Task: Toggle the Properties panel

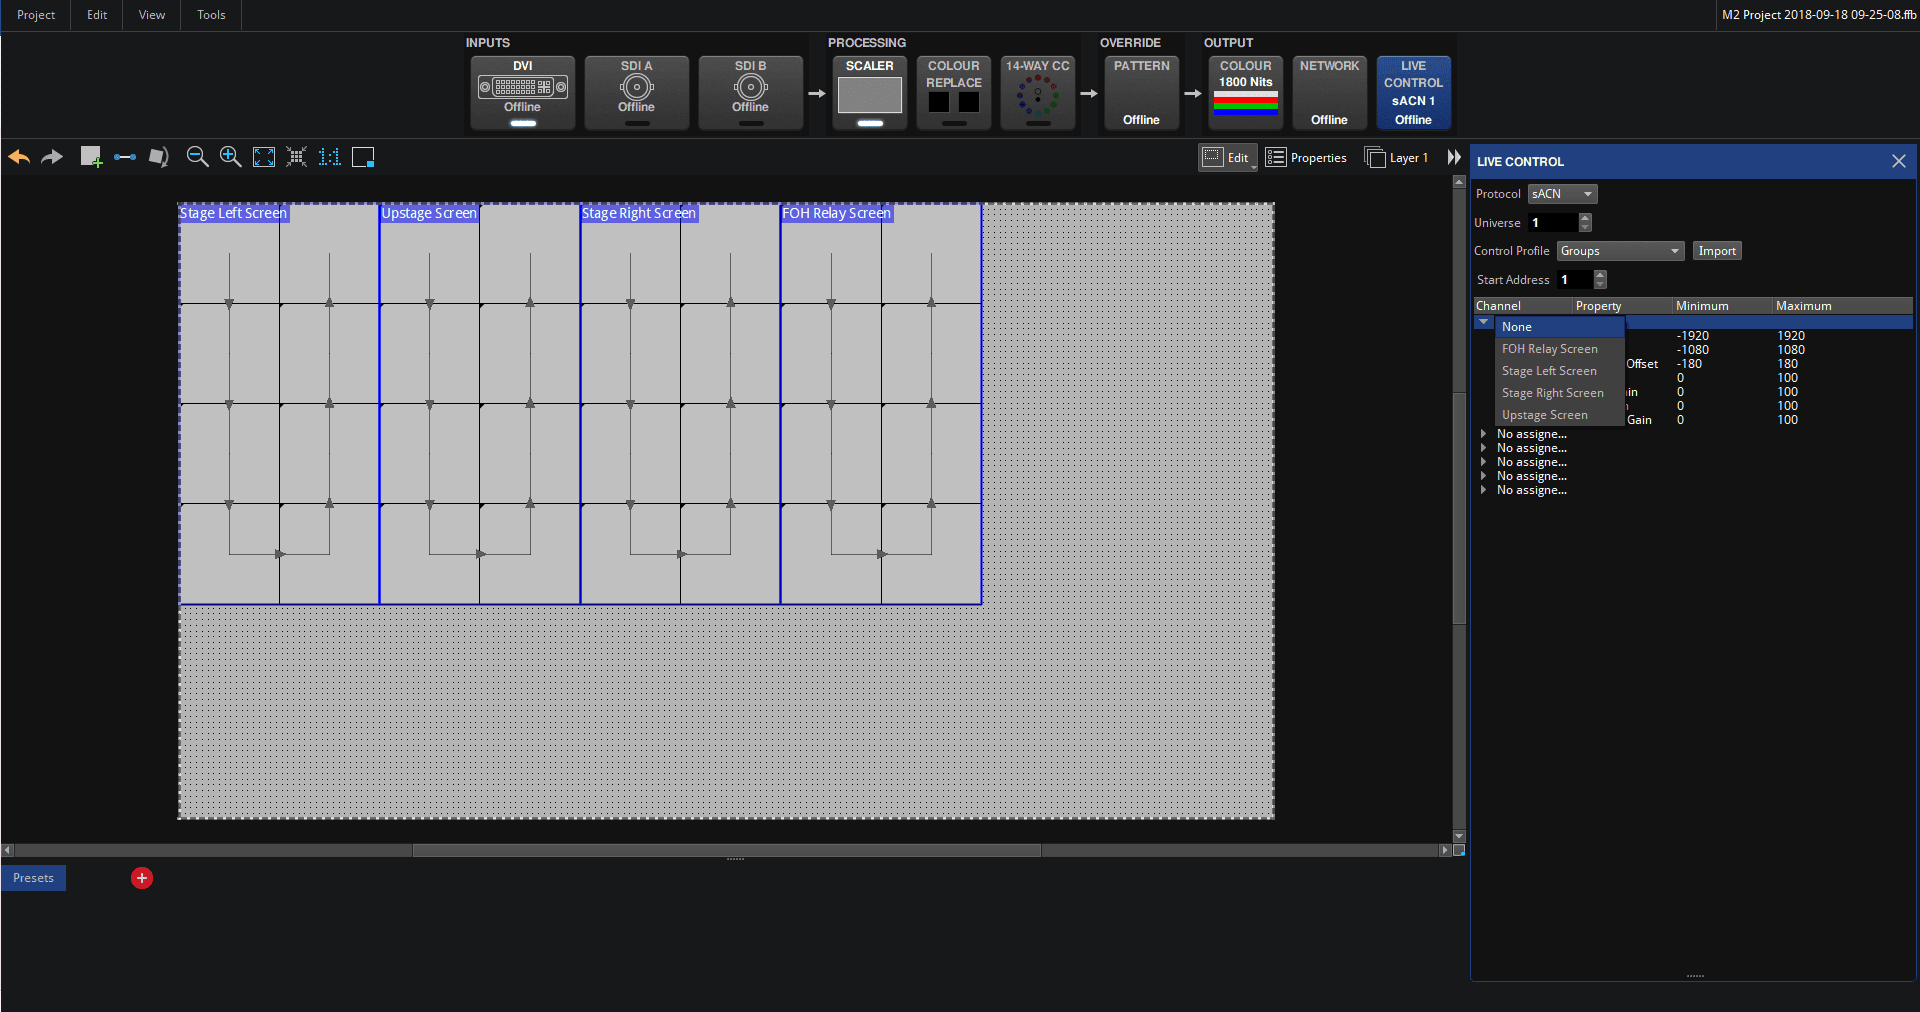Action: pyautogui.click(x=1306, y=158)
